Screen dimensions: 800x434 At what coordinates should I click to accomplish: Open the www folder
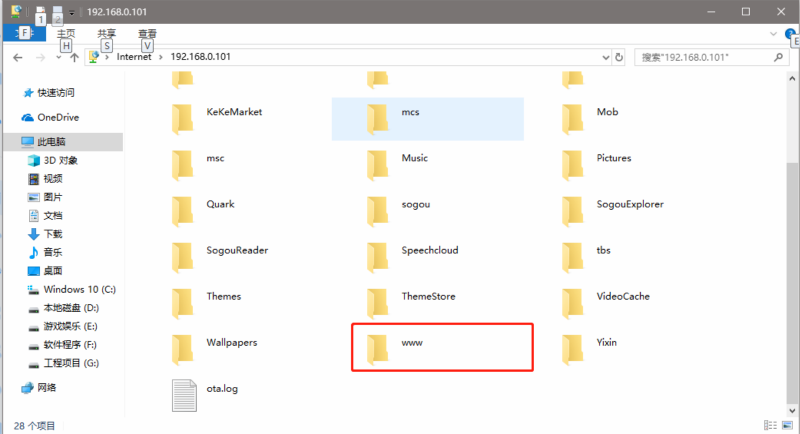tap(412, 343)
